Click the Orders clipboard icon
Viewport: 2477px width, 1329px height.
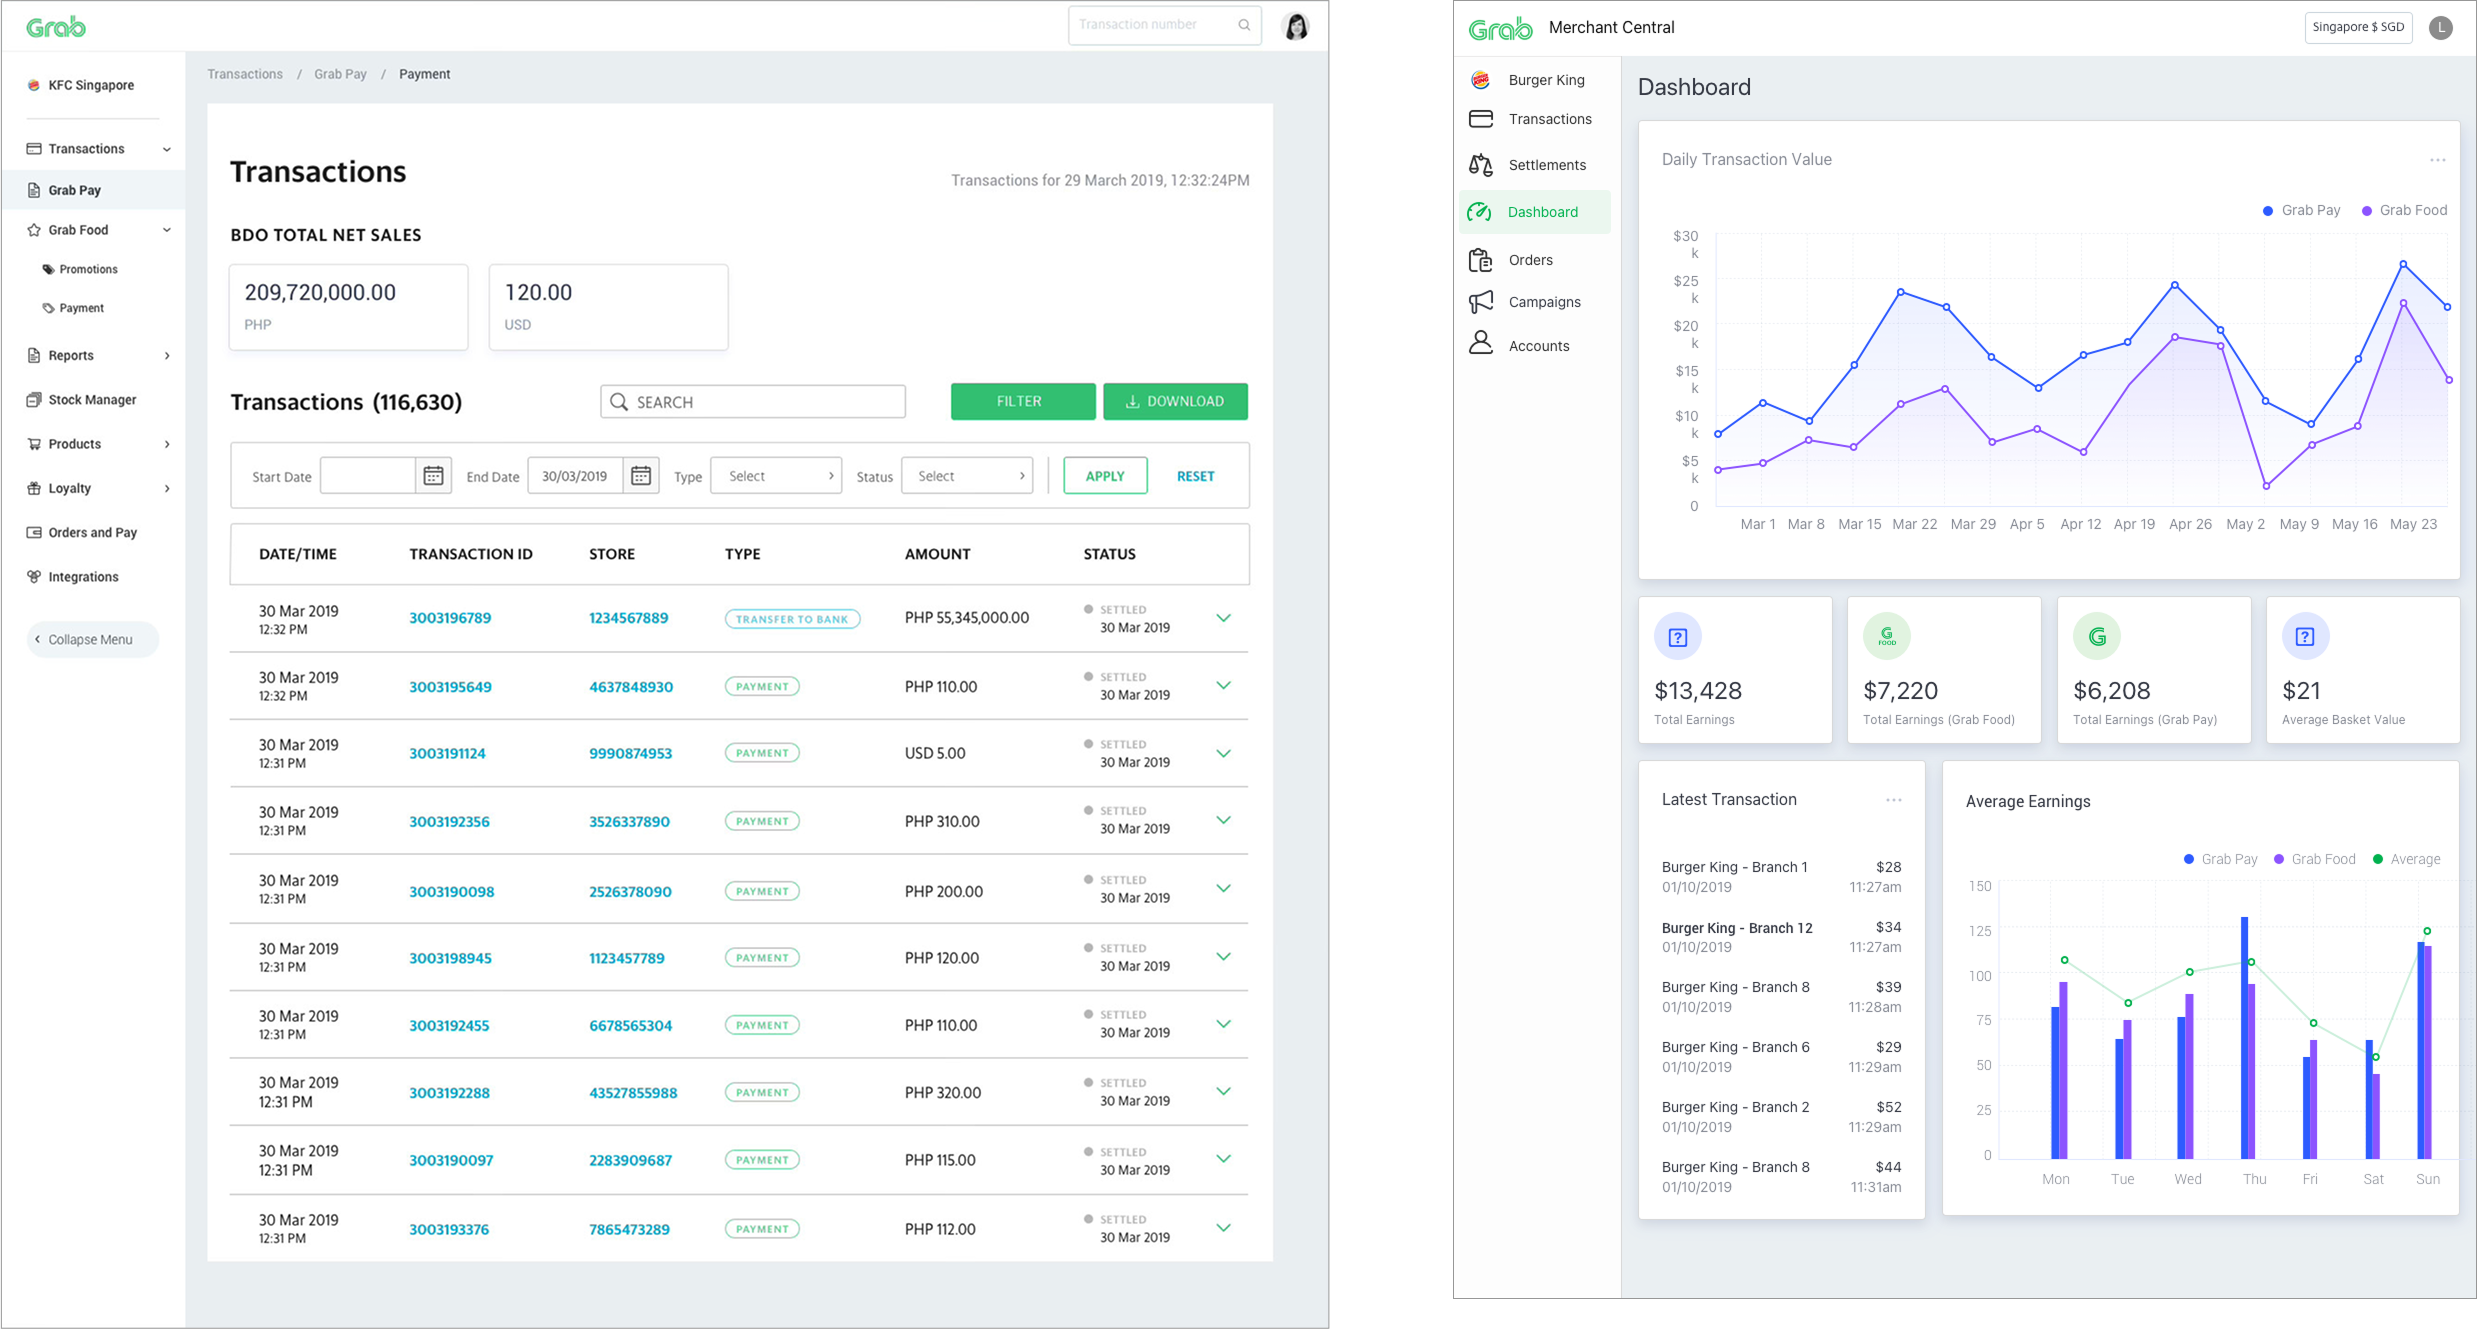point(1481,260)
